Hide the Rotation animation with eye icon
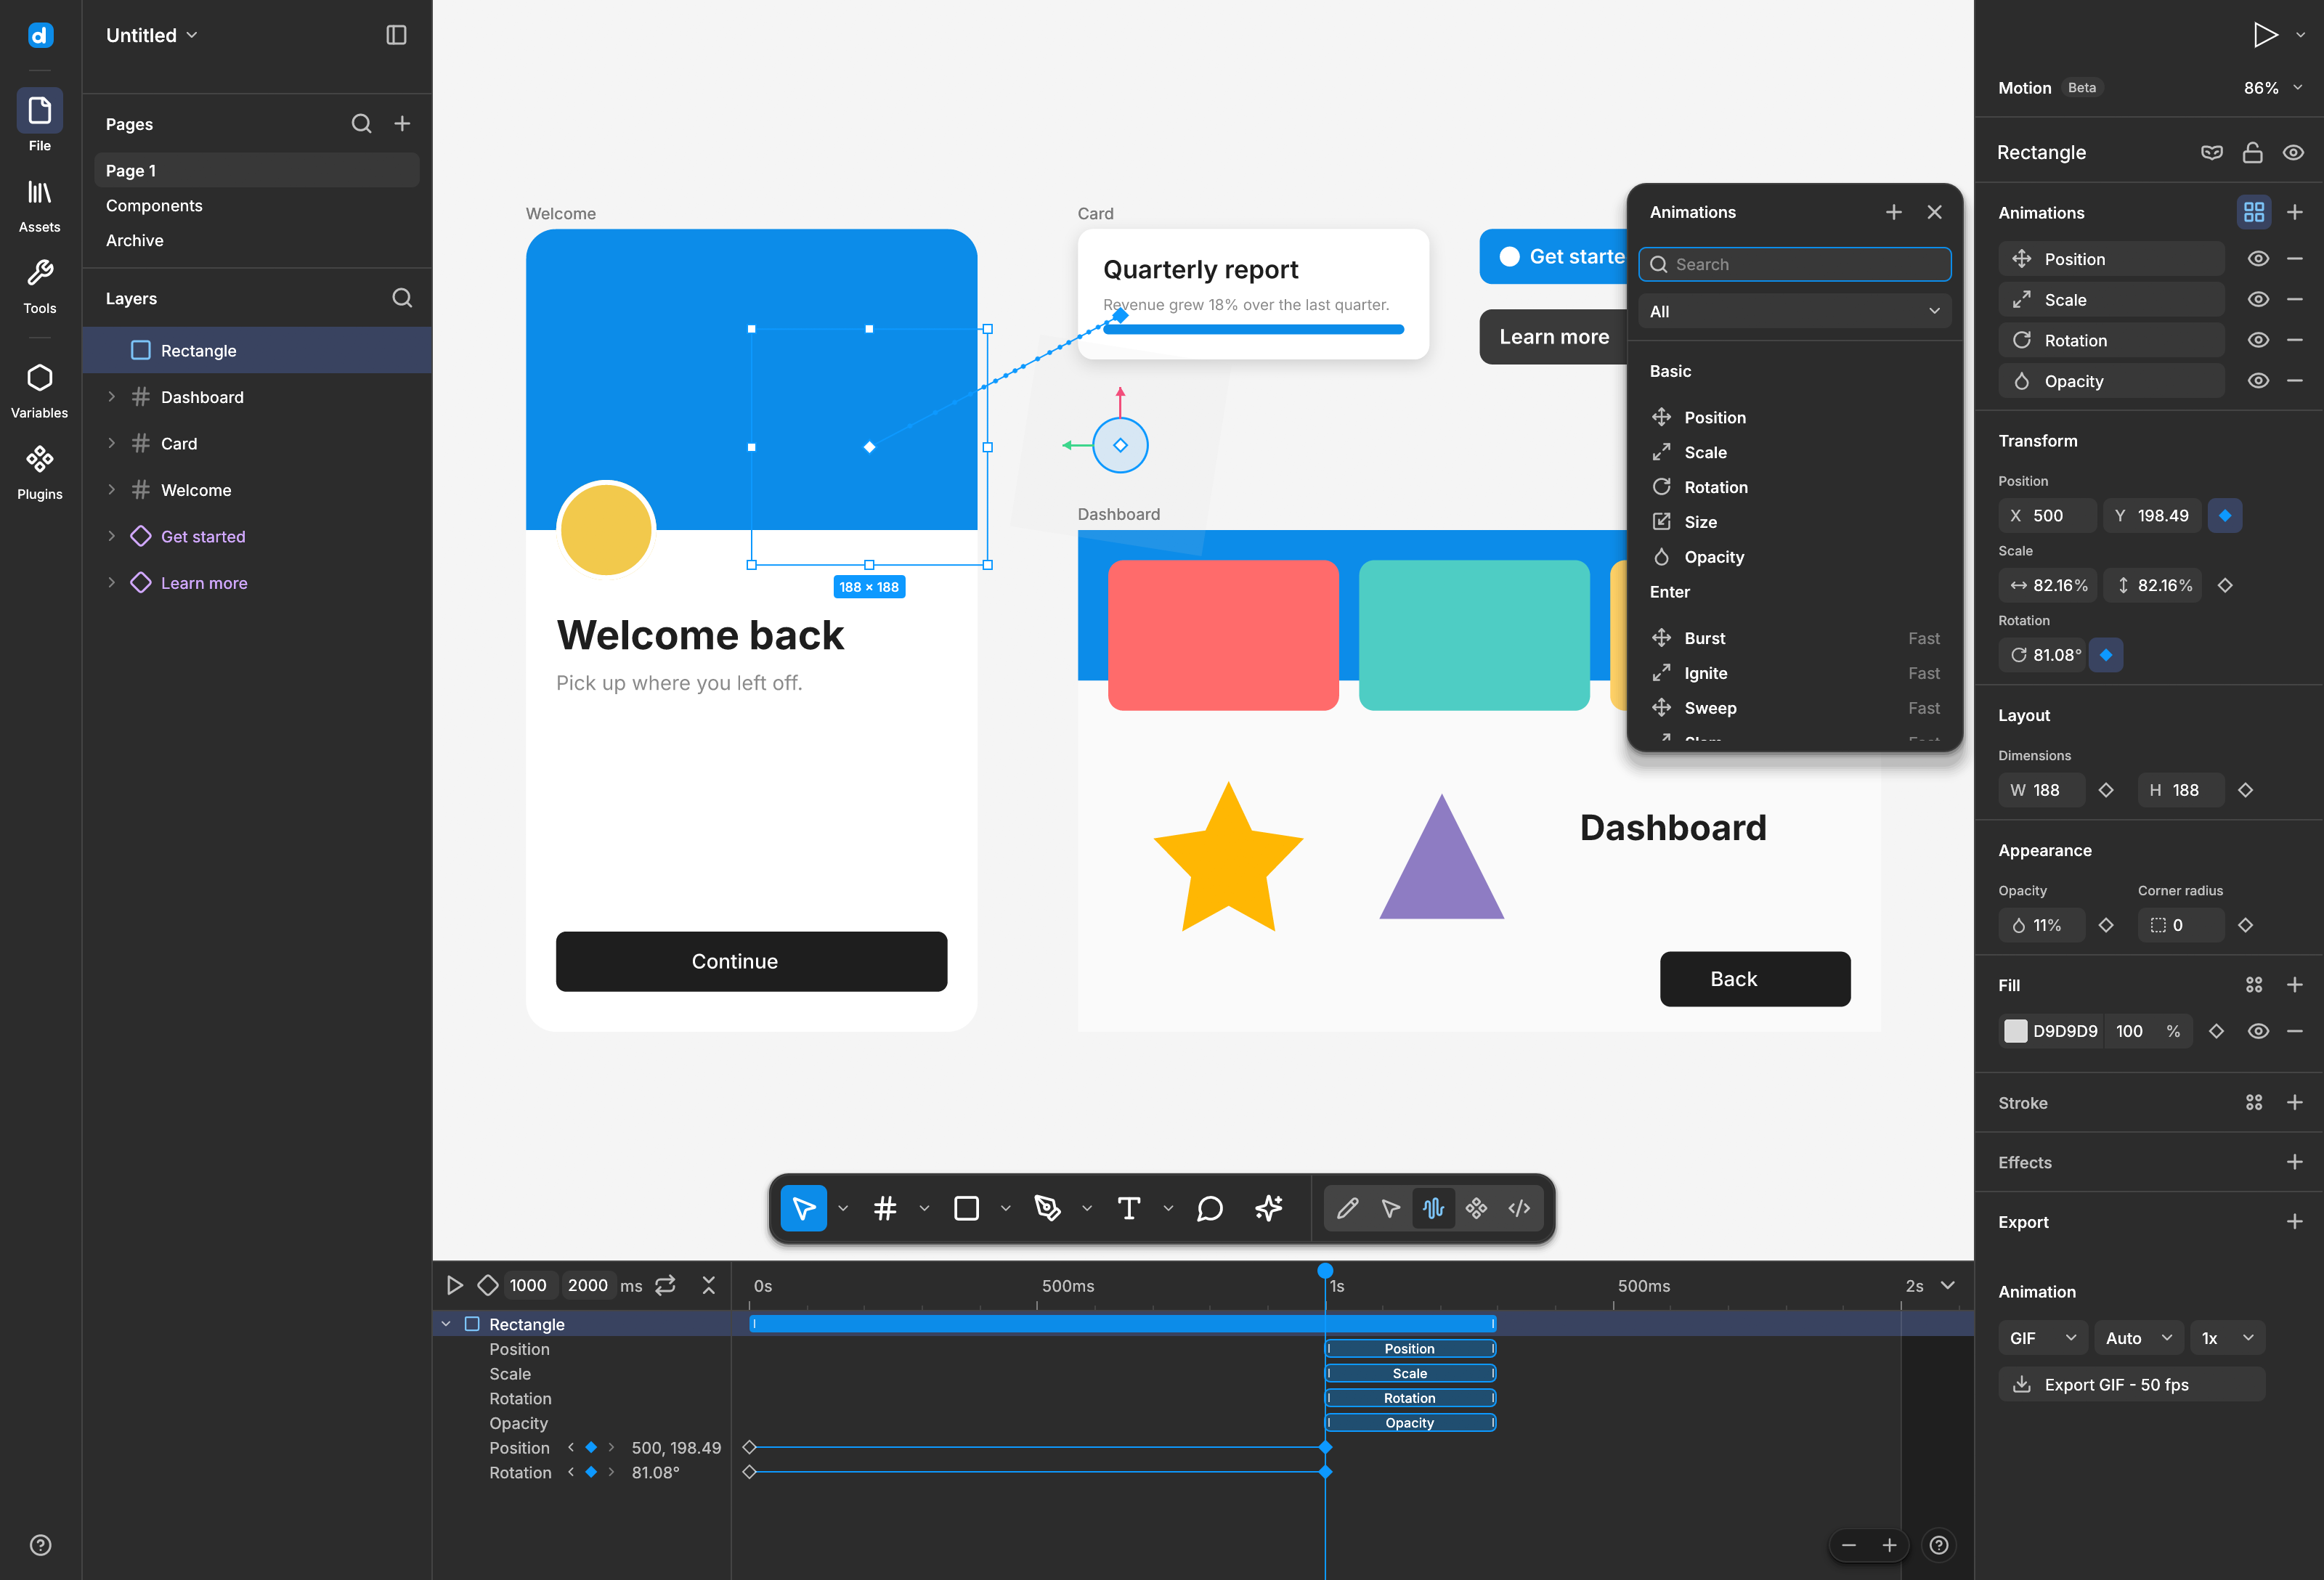 [2258, 340]
